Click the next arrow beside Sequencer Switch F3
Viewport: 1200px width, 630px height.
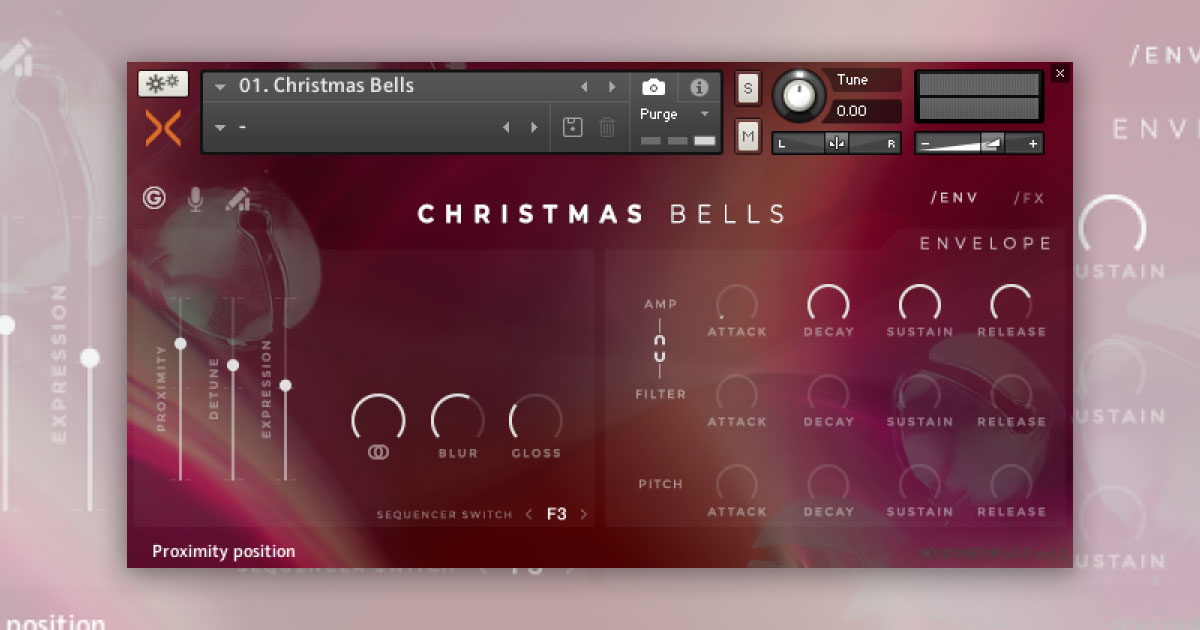click(x=582, y=512)
